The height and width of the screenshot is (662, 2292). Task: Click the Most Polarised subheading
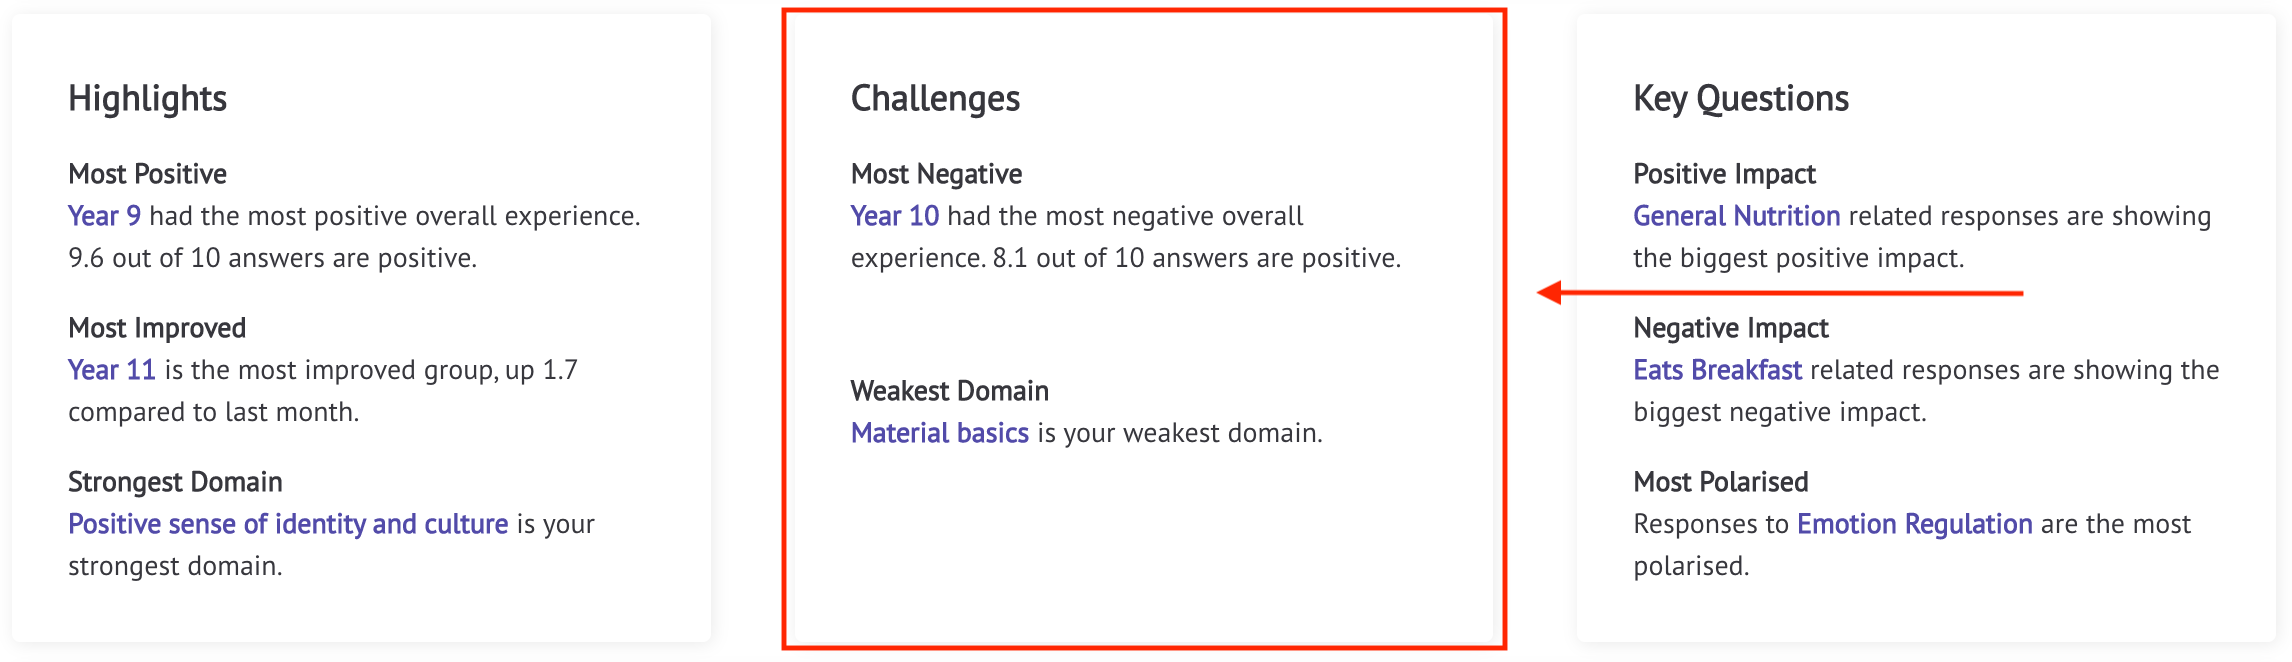point(1721,482)
